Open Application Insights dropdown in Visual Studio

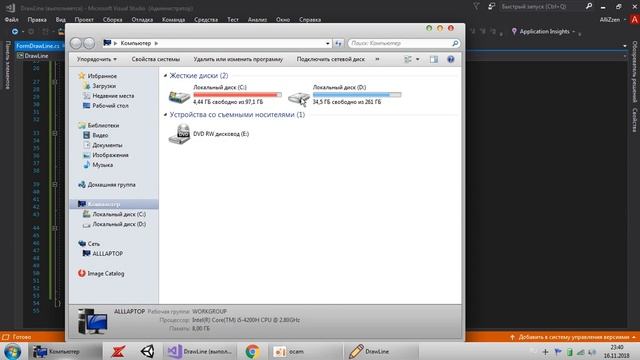pos(544,31)
